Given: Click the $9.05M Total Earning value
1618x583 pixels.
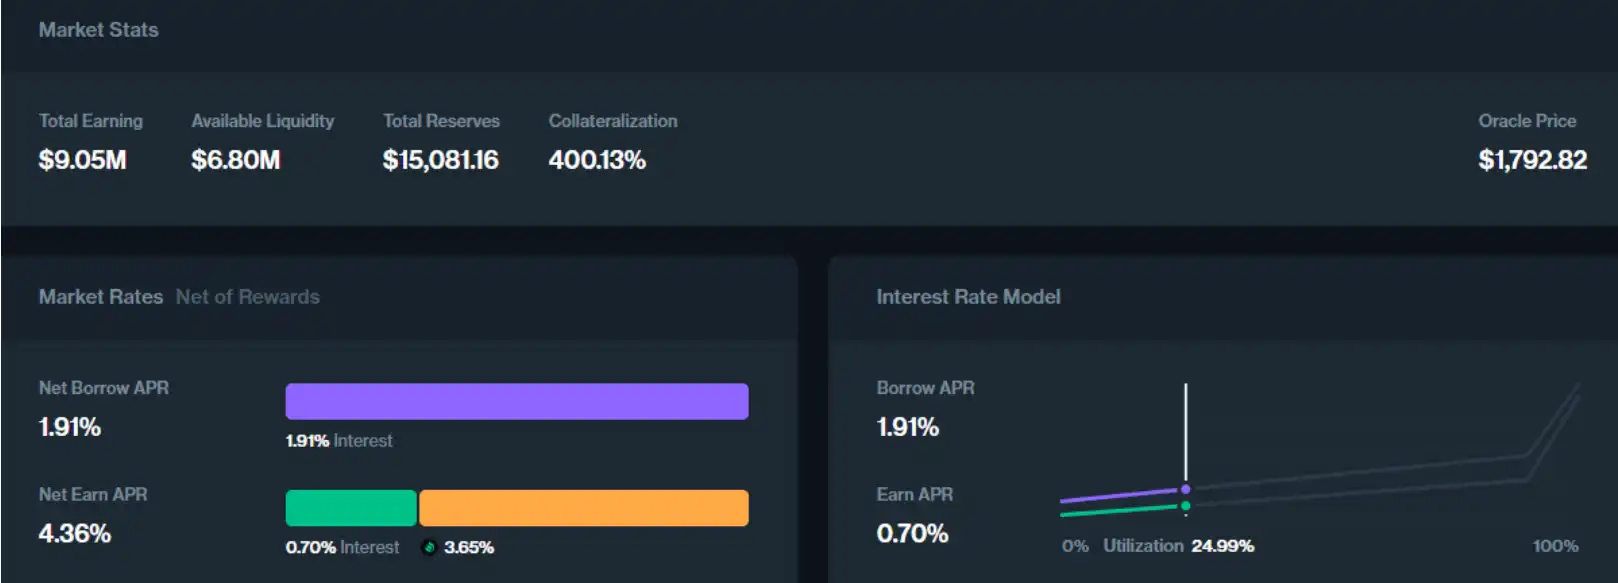Looking at the screenshot, I should pyautogui.click(x=82, y=160).
